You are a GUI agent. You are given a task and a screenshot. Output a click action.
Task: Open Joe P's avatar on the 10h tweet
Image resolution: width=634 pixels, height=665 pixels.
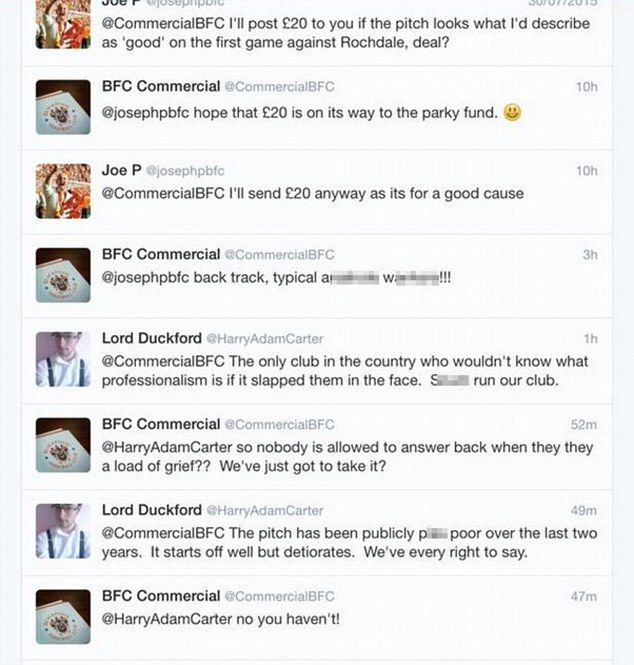coord(63,190)
